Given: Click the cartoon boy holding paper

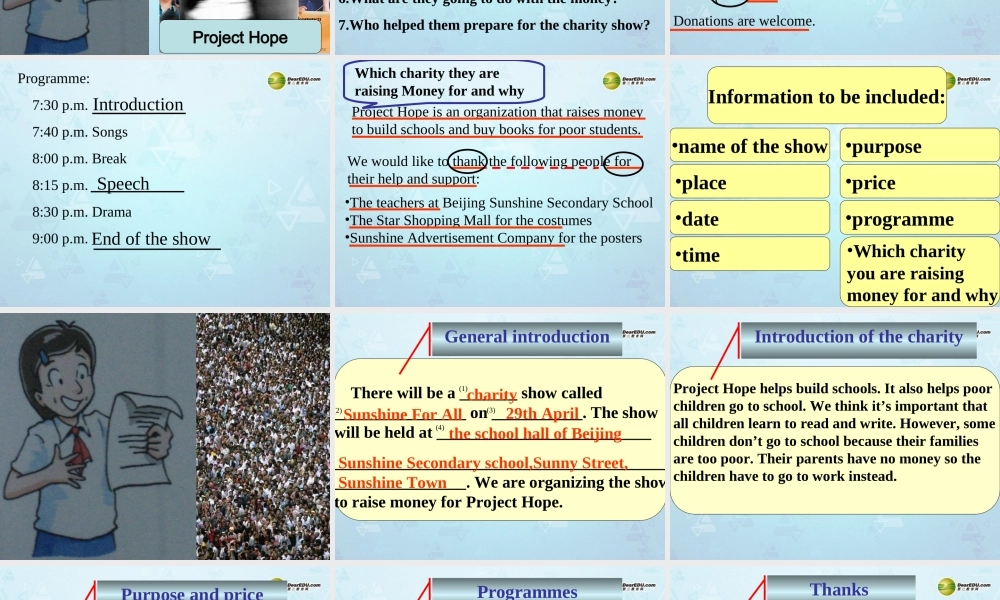Looking at the screenshot, I should (92, 440).
